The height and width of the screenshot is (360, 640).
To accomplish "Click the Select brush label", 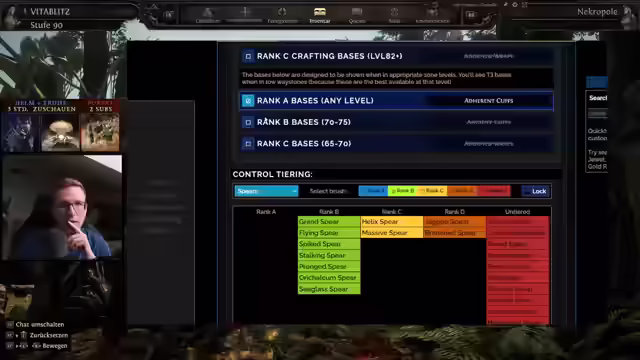I will tap(328, 191).
